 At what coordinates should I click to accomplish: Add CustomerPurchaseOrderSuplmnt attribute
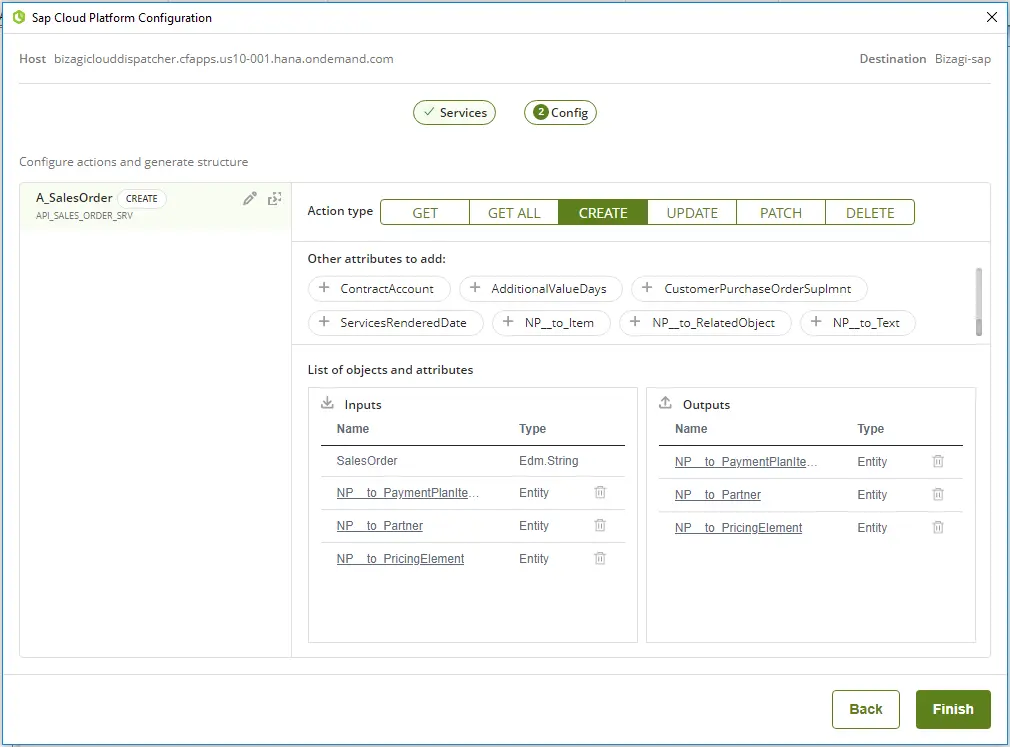(749, 288)
